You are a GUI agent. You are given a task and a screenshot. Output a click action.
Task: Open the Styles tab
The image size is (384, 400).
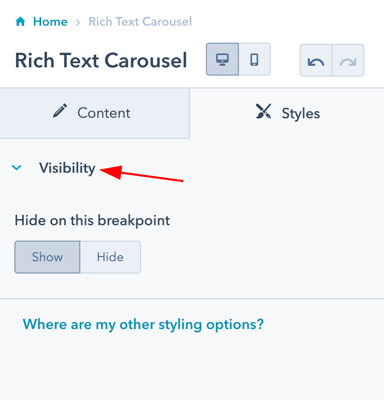(x=287, y=113)
